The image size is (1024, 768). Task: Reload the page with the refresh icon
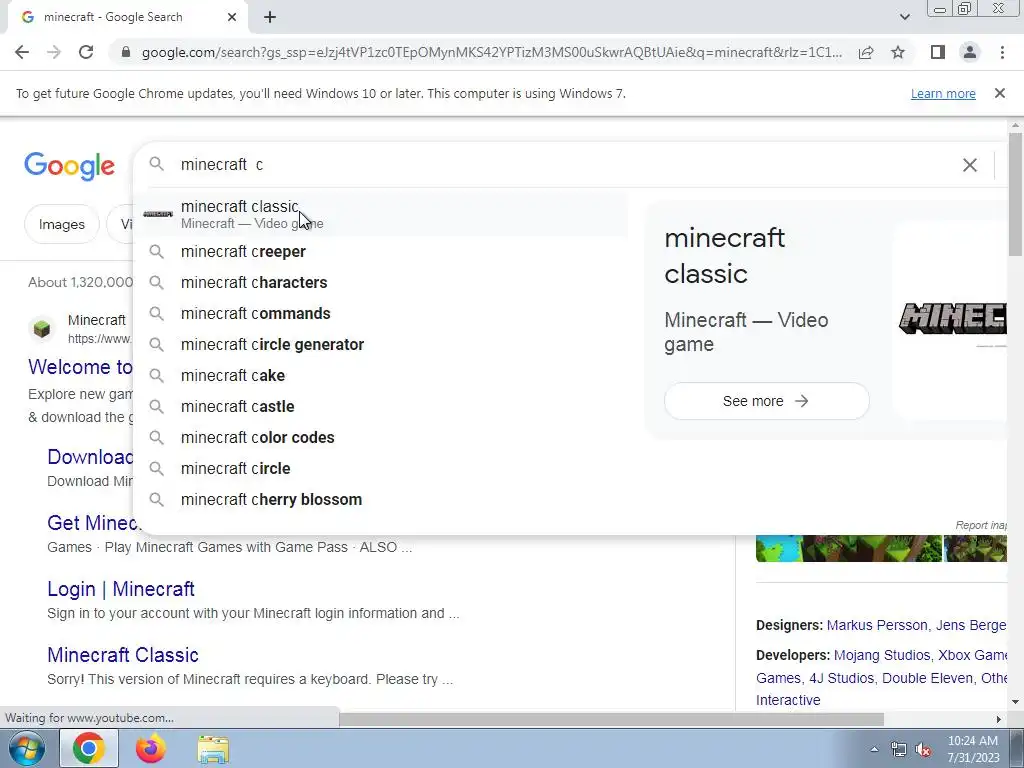[x=86, y=52]
